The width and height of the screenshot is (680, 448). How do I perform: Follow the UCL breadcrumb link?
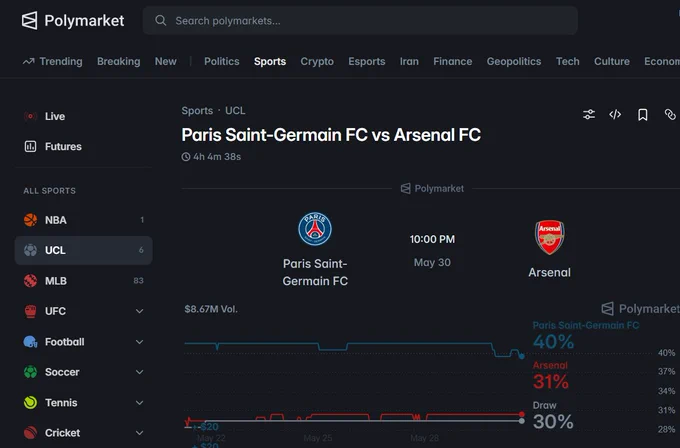tap(235, 111)
